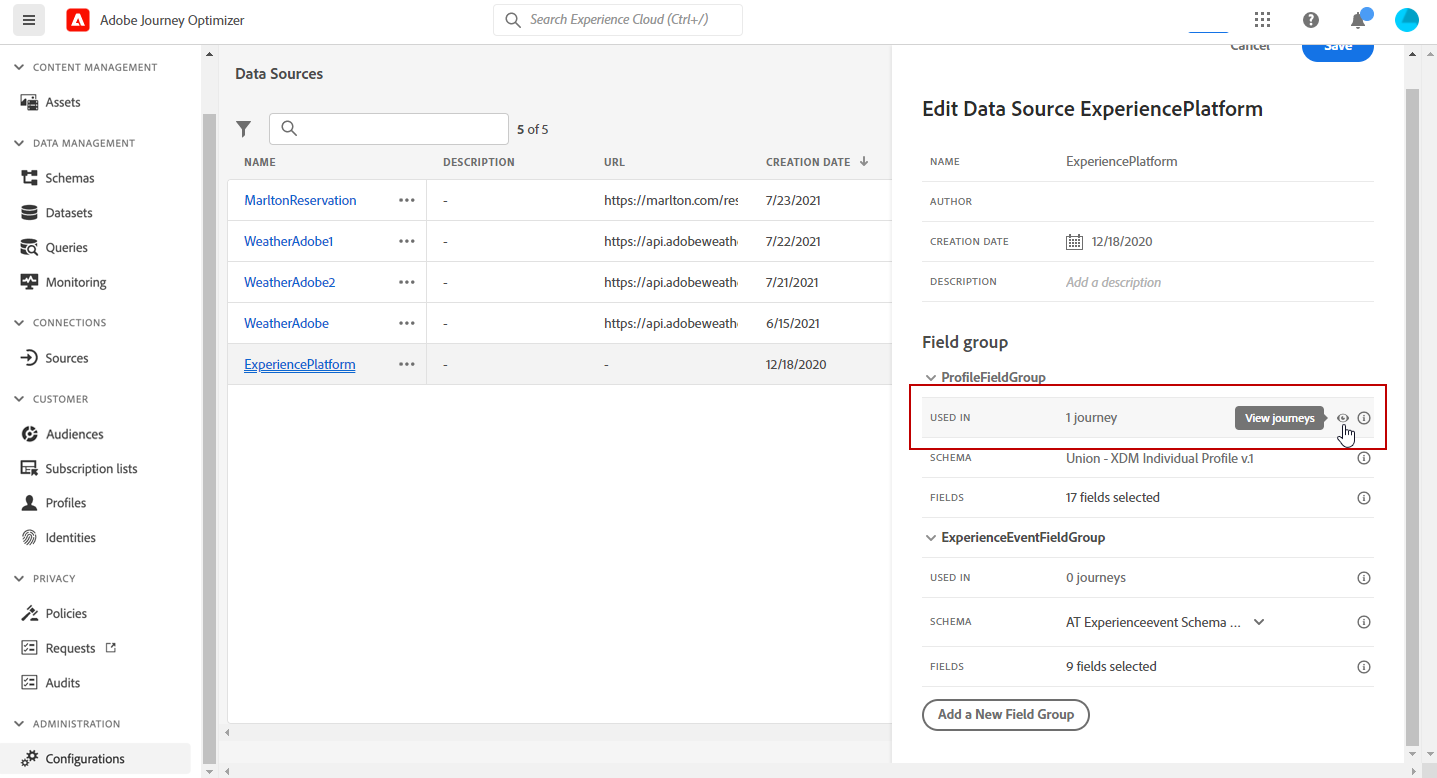Toggle the hamburger navigation menu
Image resolution: width=1437 pixels, height=778 pixels.
pyautogui.click(x=28, y=20)
